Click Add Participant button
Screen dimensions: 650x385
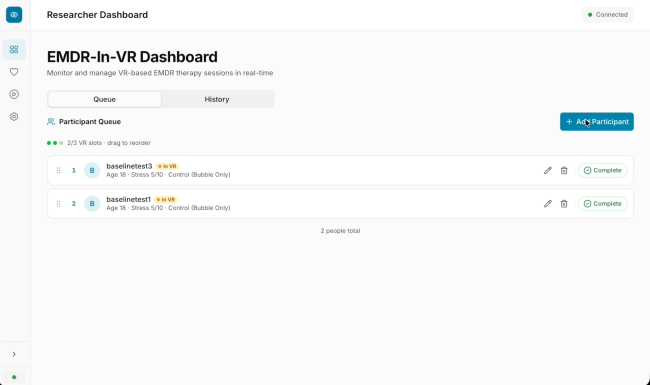coord(597,121)
